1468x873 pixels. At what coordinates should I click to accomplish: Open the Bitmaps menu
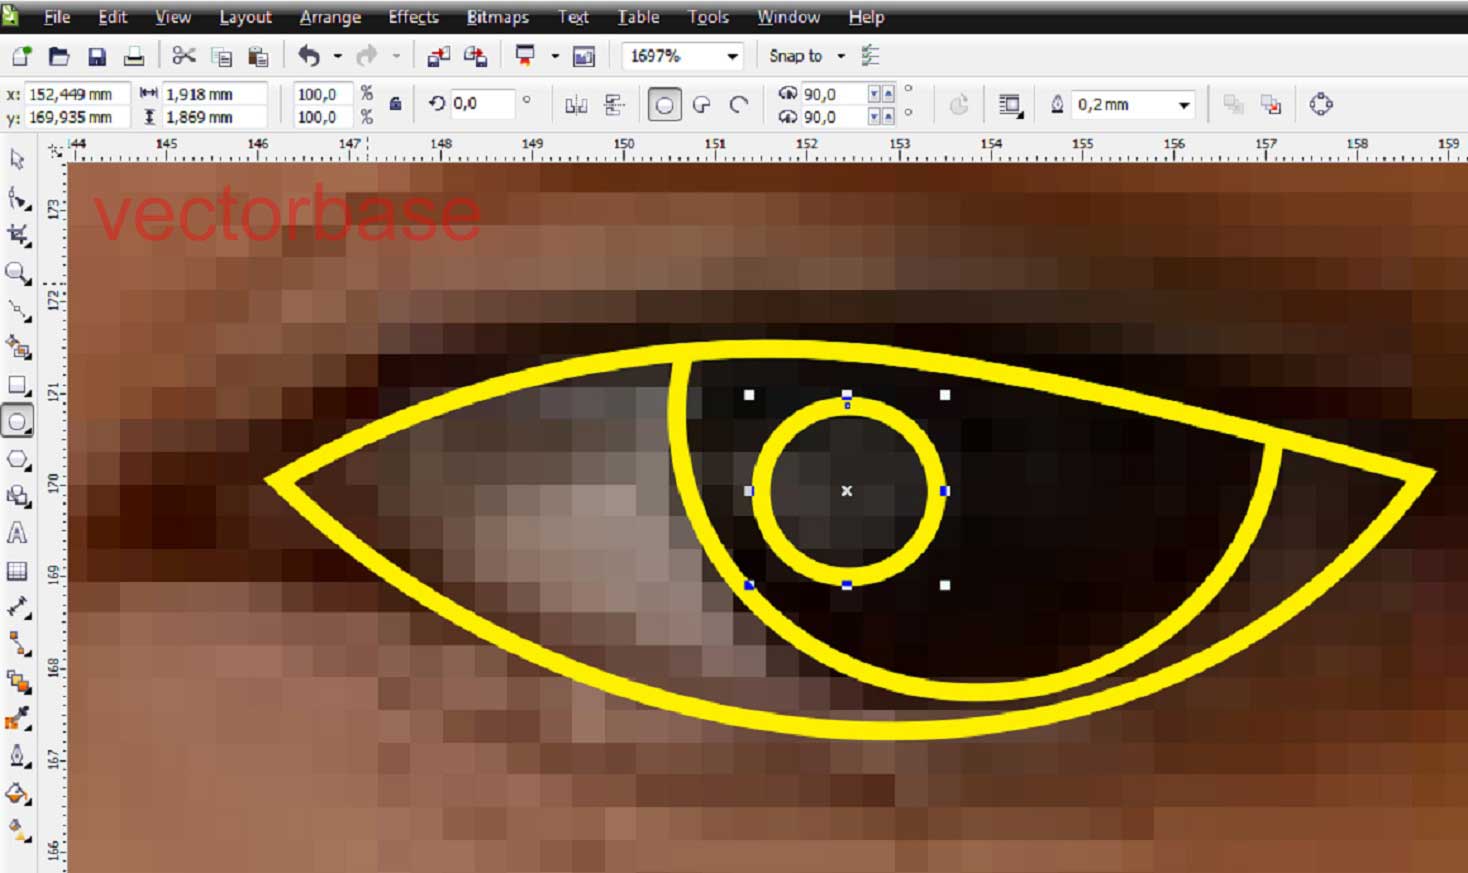pos(497,17)
